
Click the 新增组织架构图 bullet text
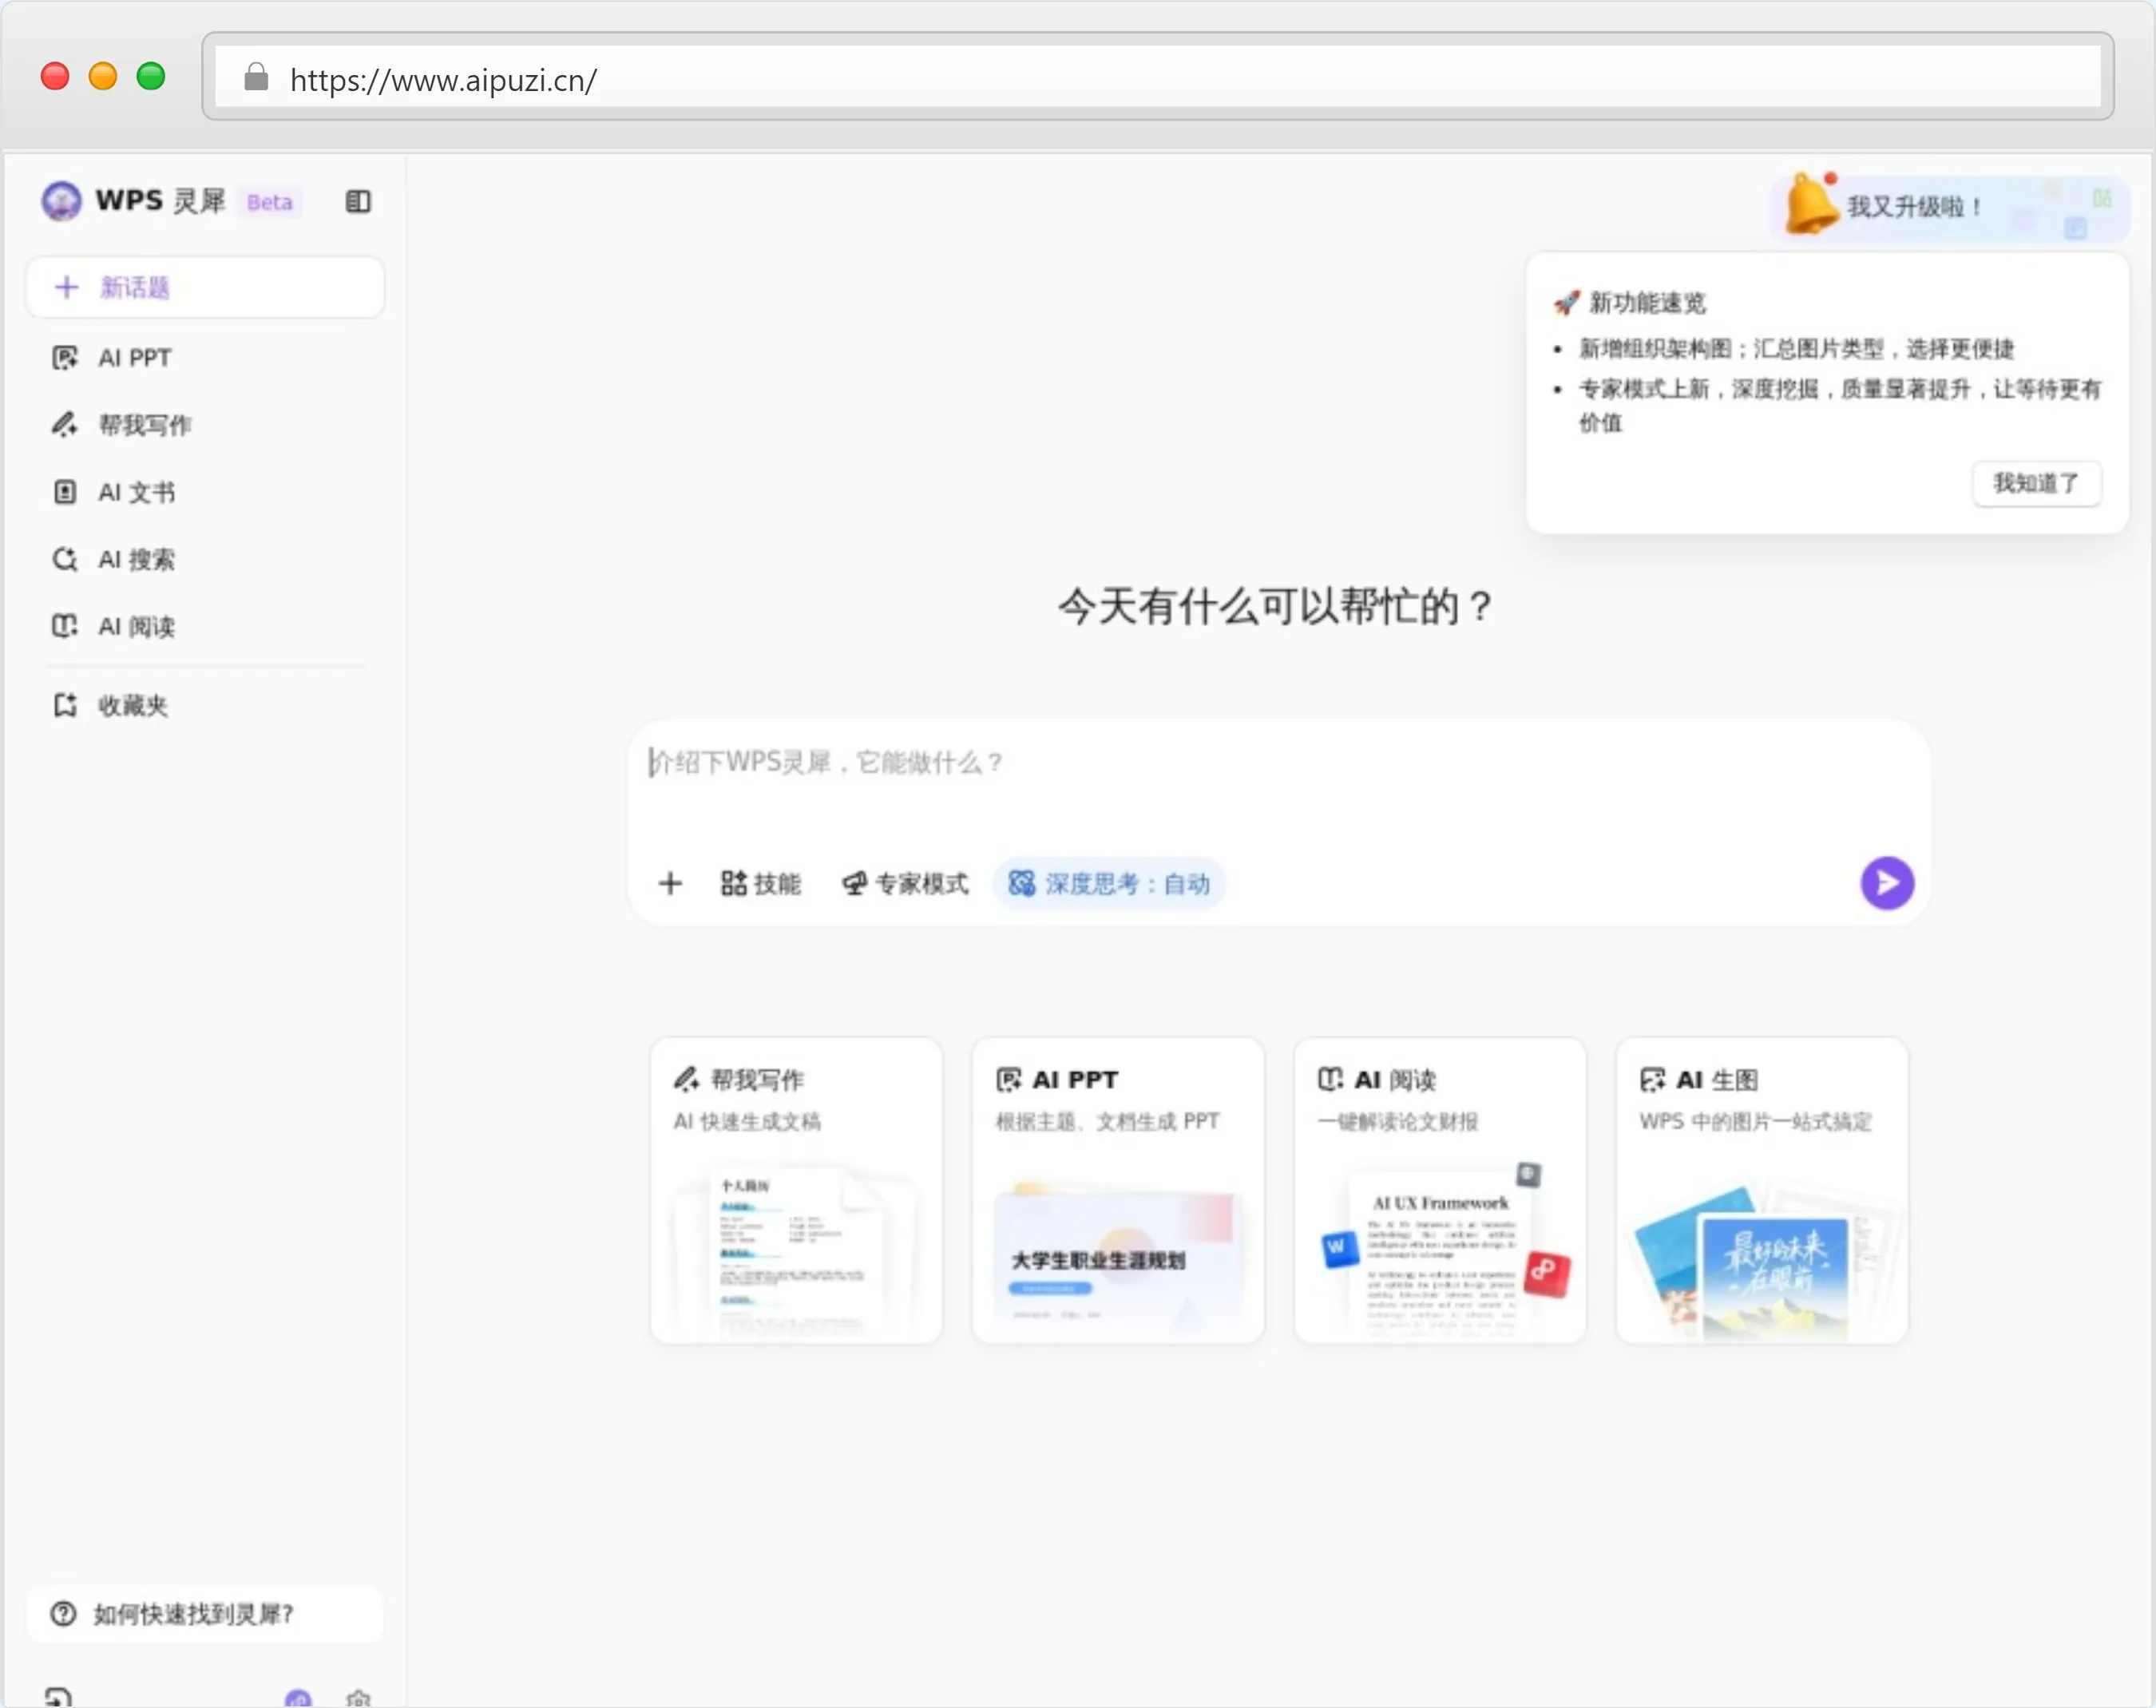[1796, 348]
